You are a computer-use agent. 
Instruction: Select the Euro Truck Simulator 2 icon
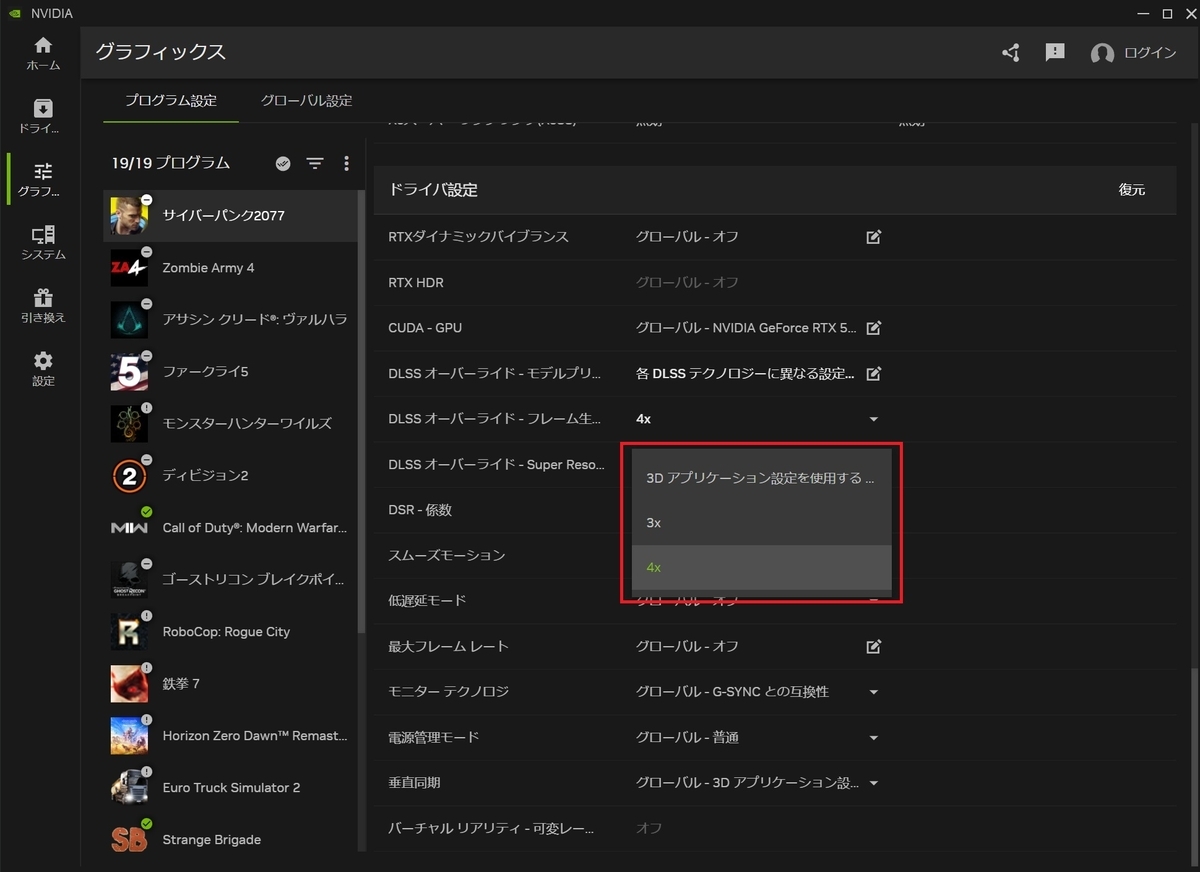point(130,787)
